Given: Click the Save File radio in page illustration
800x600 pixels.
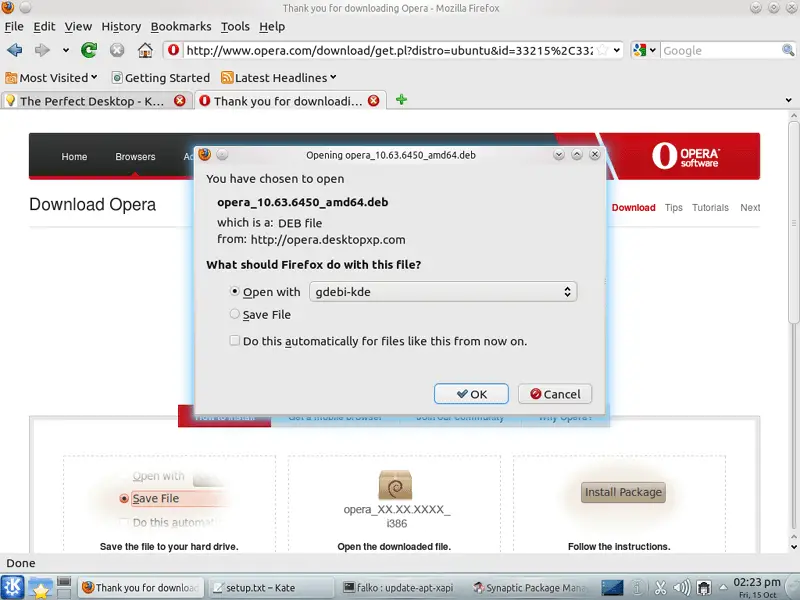Looking at the screenshot, I should pyautogui.click(x=123, y=498).
